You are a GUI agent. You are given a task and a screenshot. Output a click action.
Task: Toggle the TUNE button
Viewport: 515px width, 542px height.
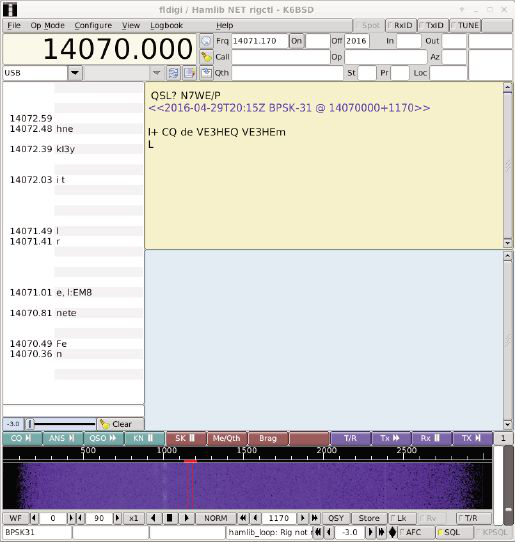[466, 25]
